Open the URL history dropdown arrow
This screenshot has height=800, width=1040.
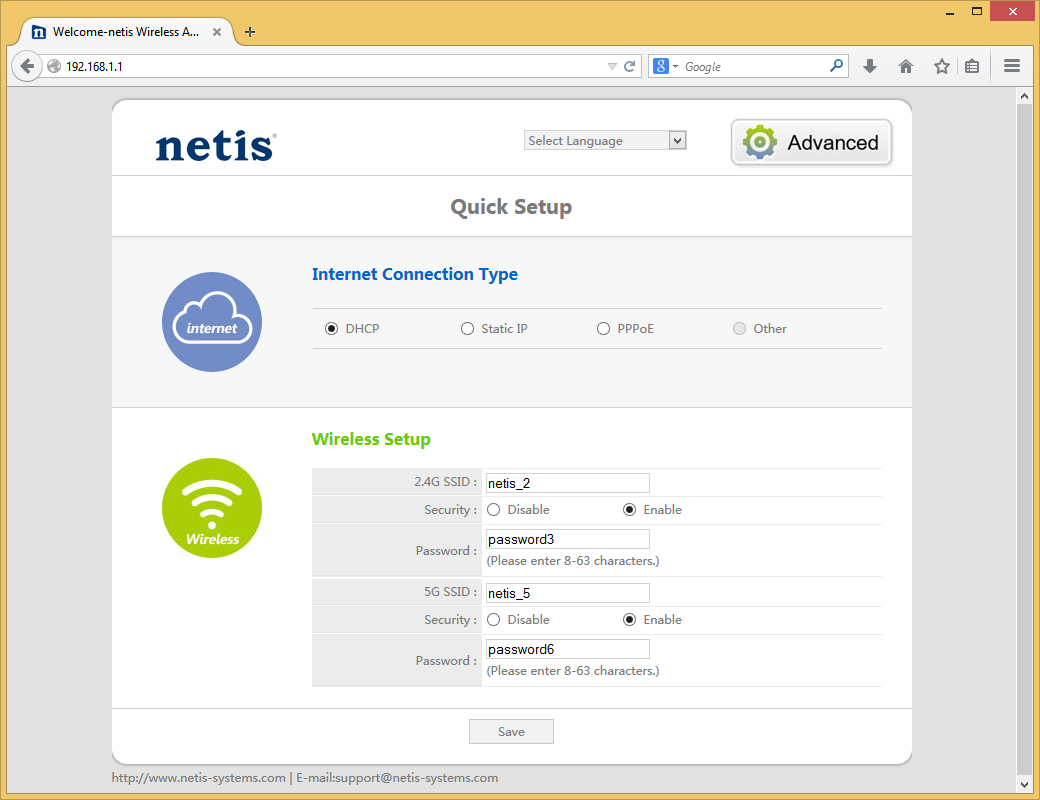coord(612,66)
